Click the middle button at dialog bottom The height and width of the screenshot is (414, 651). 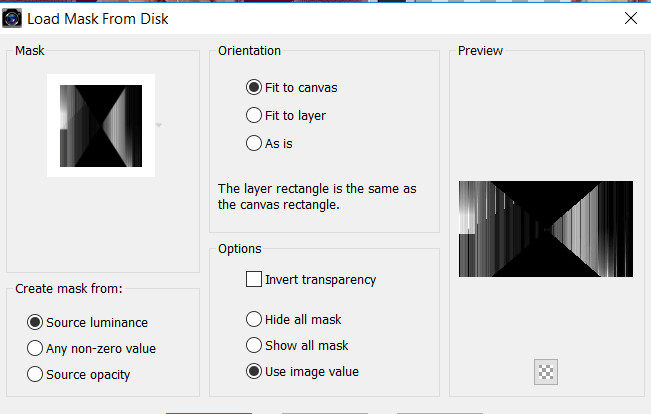click(325, 410)
